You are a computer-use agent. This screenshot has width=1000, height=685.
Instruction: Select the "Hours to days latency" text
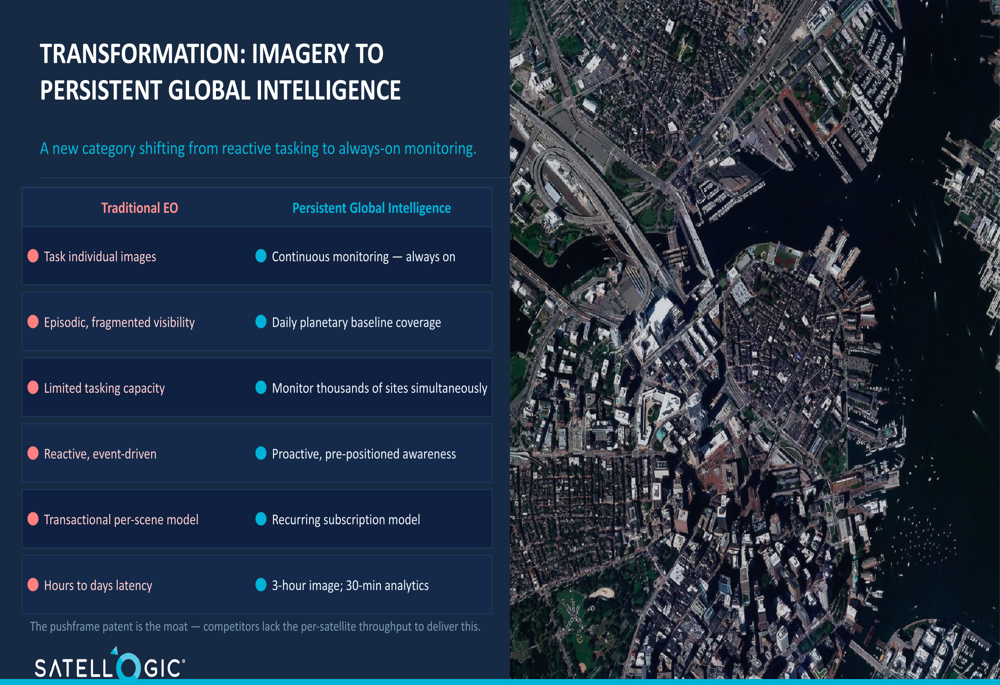(x=98, y=585)
